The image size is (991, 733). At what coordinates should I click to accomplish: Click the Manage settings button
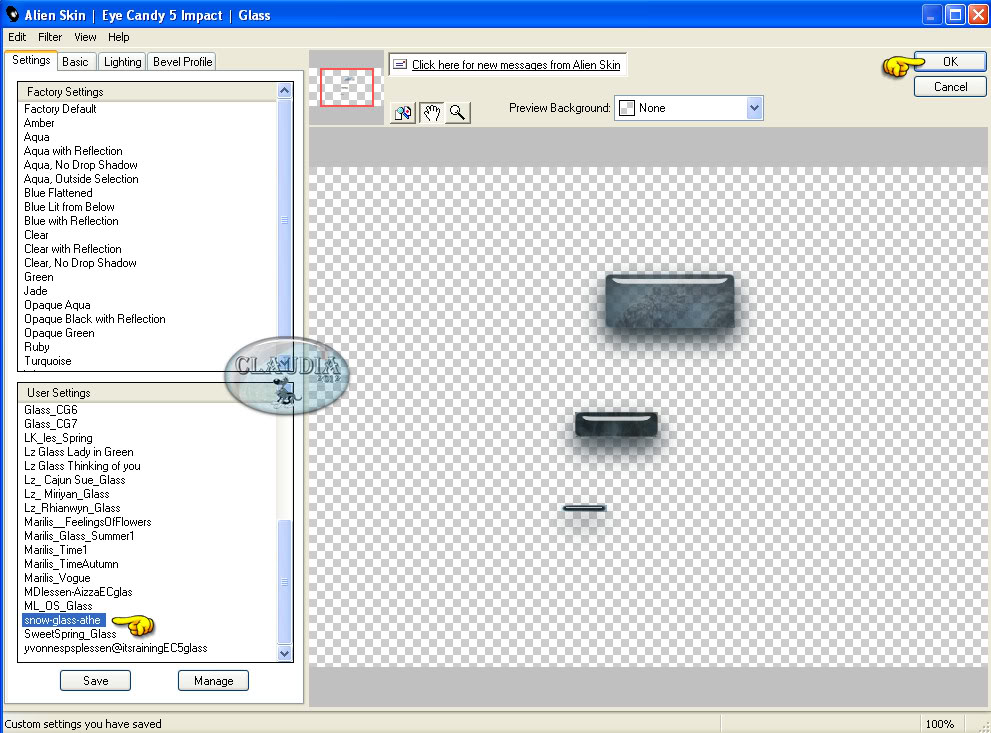pos(213,681)
